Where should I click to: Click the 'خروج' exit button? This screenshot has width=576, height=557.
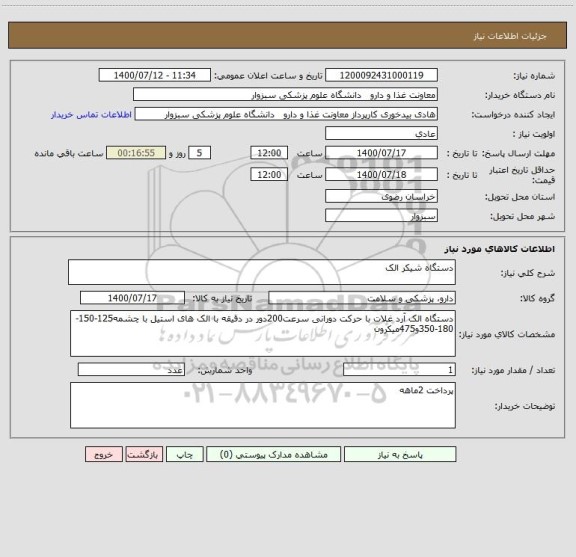(104, 454)
